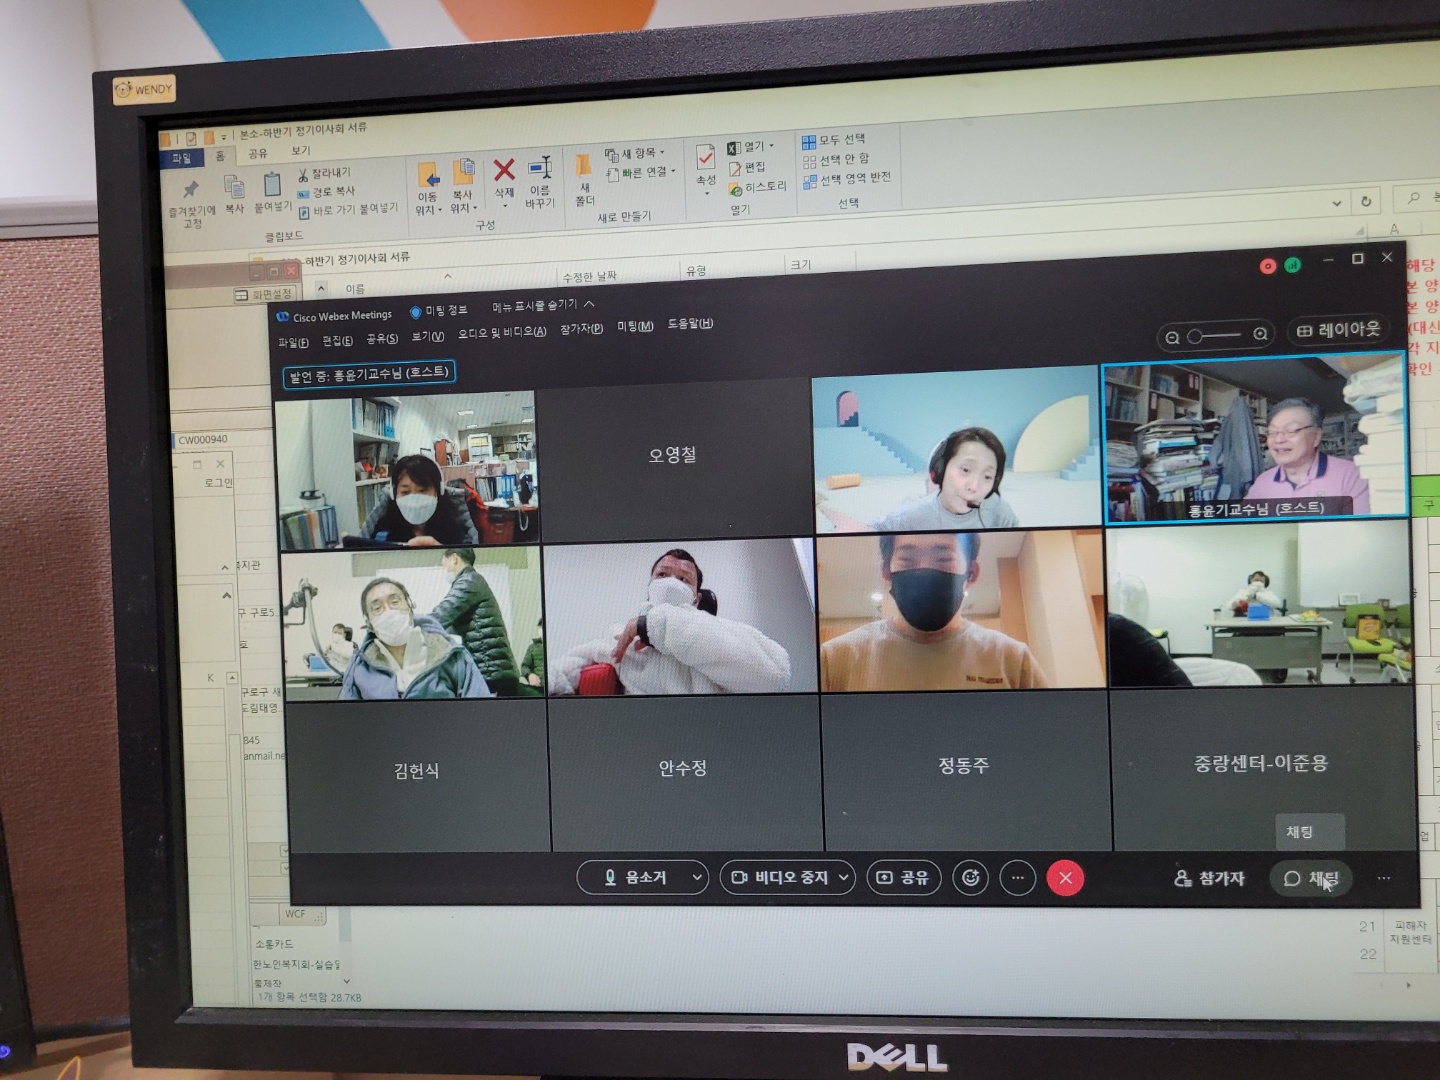1440x1080 pixels.
Task: Switch to Explorer 공유 tab
Action: (x=258, y=154)
